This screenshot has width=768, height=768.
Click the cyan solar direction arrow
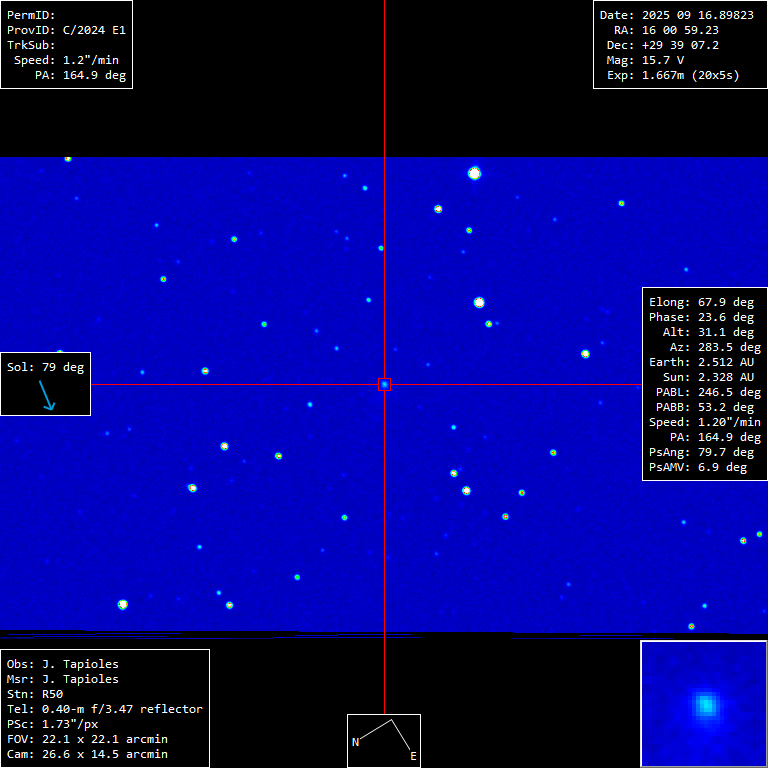pyautogui.click(x=47, y=396)
